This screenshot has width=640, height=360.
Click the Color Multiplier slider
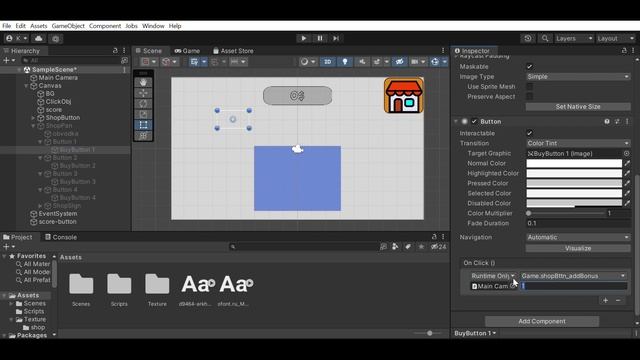[566, 213]
